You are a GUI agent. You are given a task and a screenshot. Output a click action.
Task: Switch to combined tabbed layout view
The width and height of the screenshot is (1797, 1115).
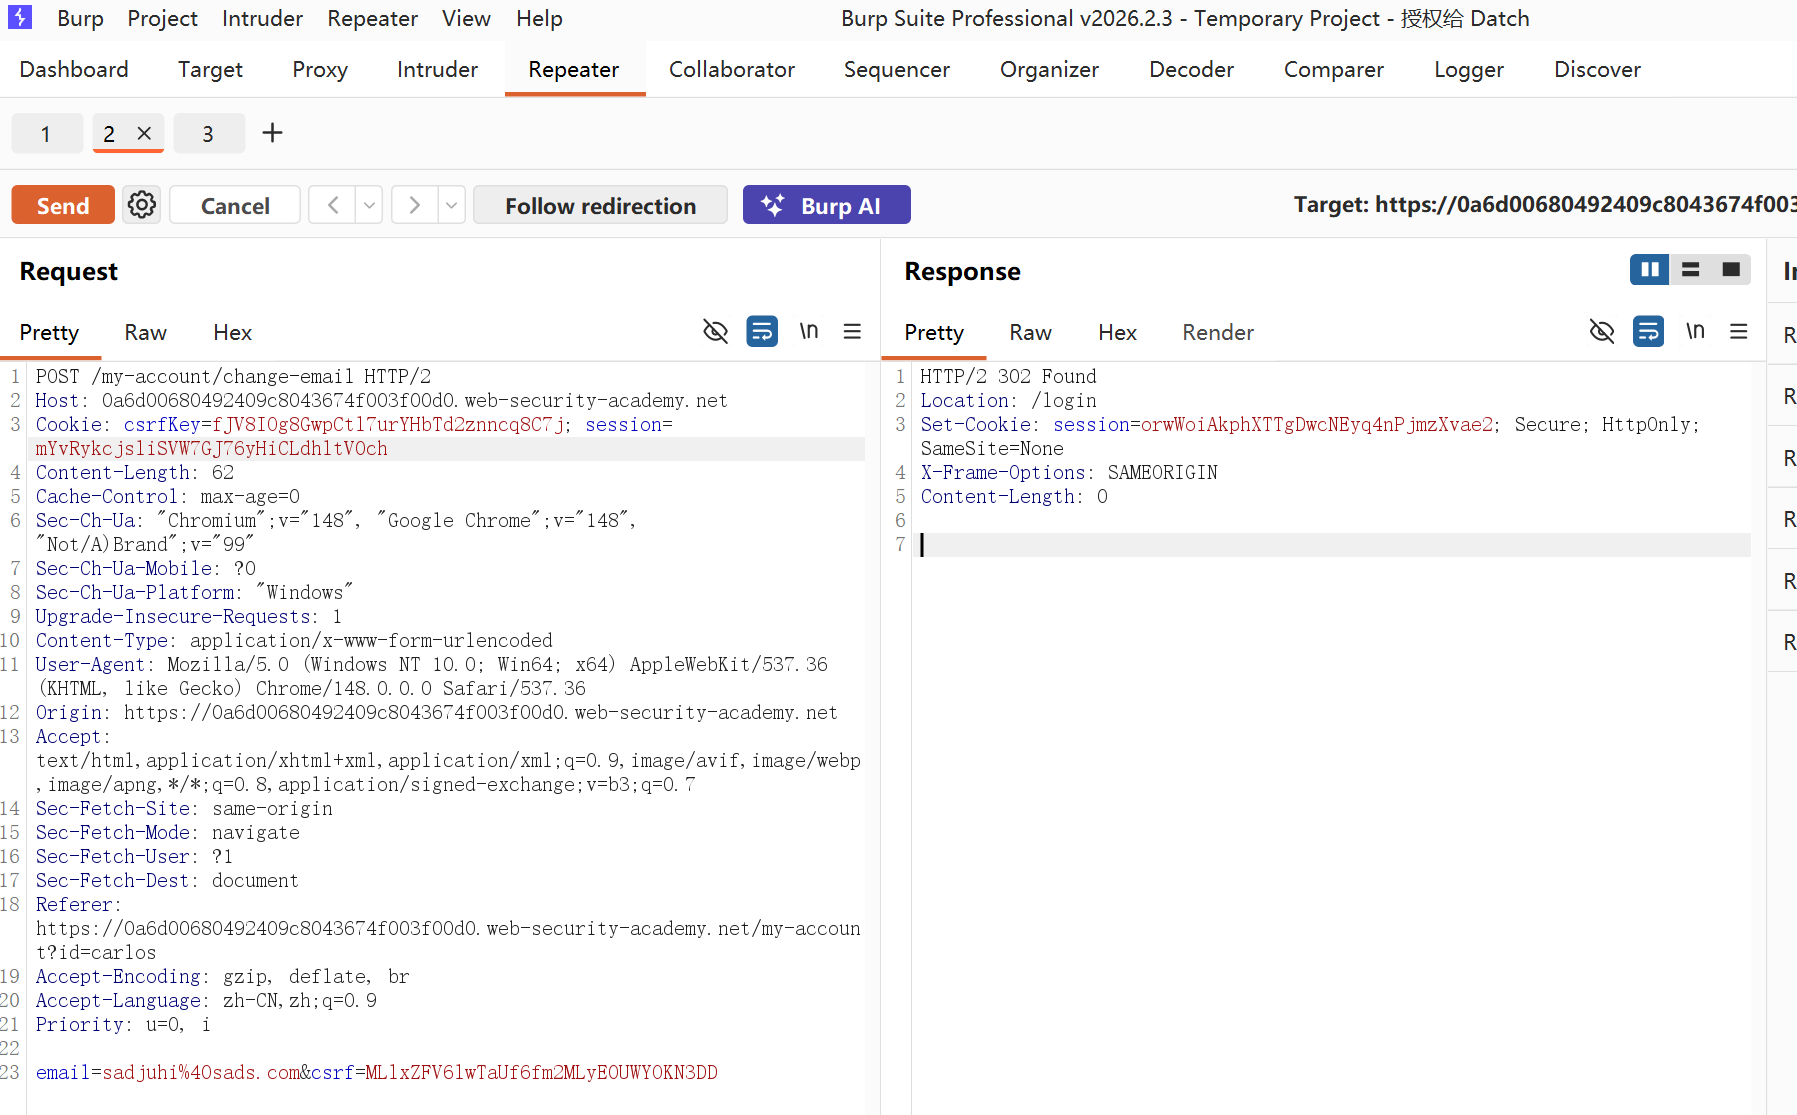tap(1731, 270)
